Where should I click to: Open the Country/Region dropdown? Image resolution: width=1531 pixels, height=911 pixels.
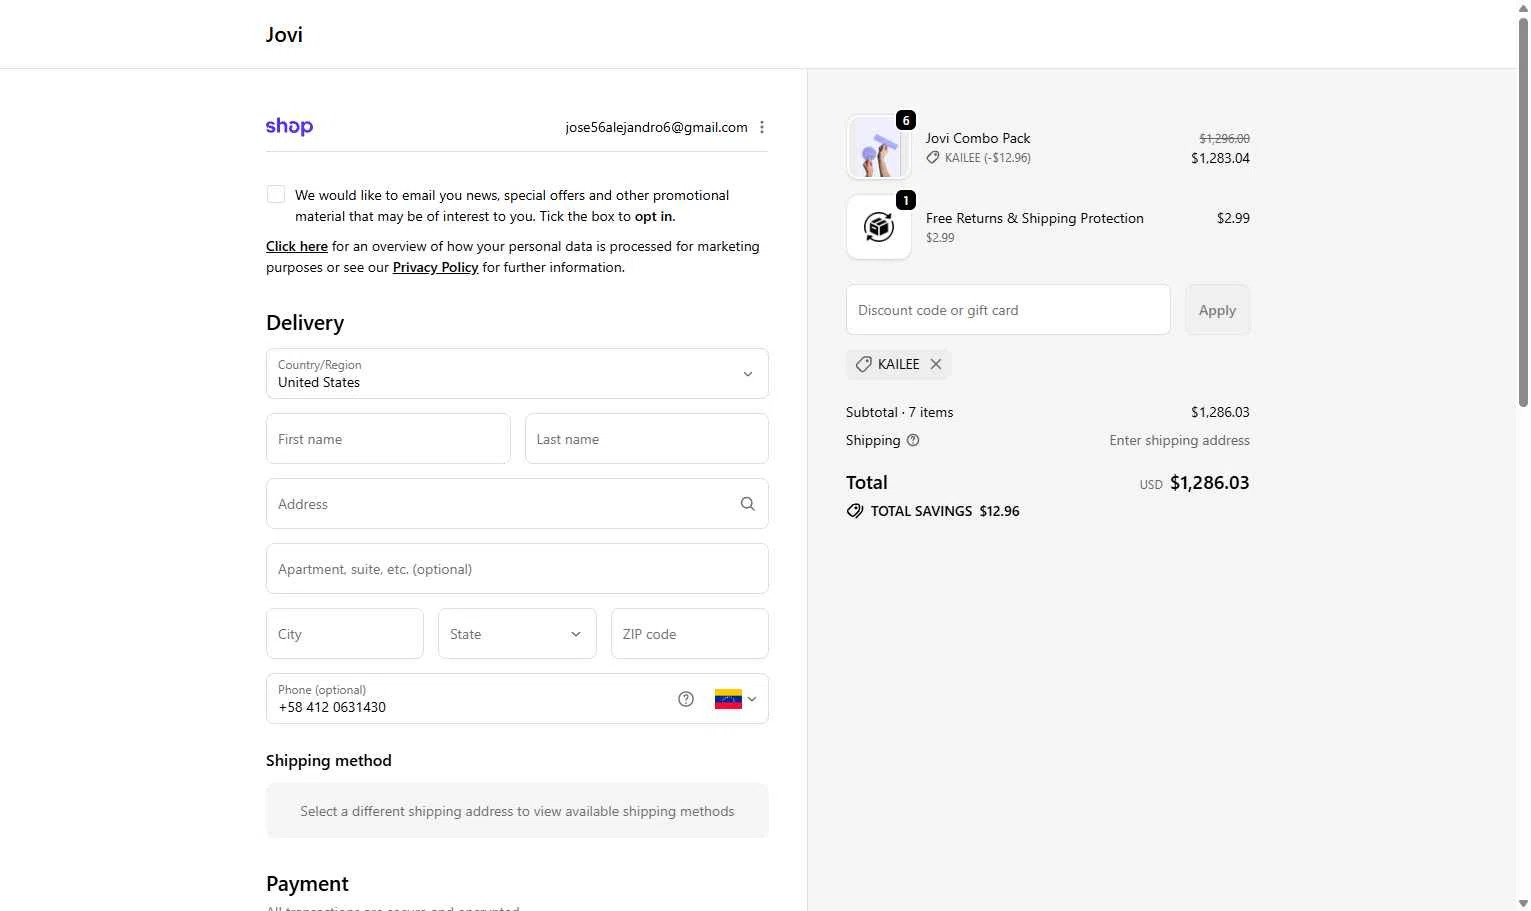point(517,373)
